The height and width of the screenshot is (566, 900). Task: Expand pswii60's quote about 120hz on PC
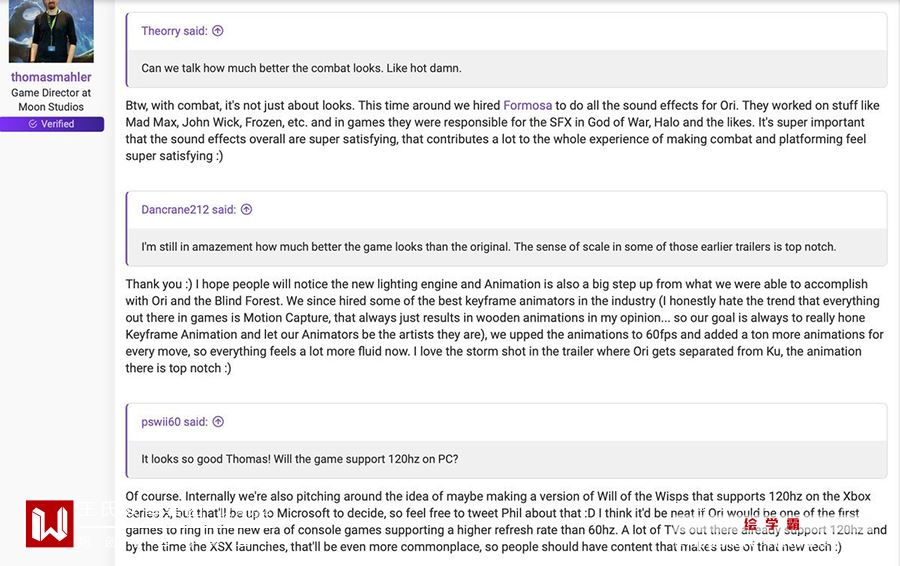(x=299, y=459)
